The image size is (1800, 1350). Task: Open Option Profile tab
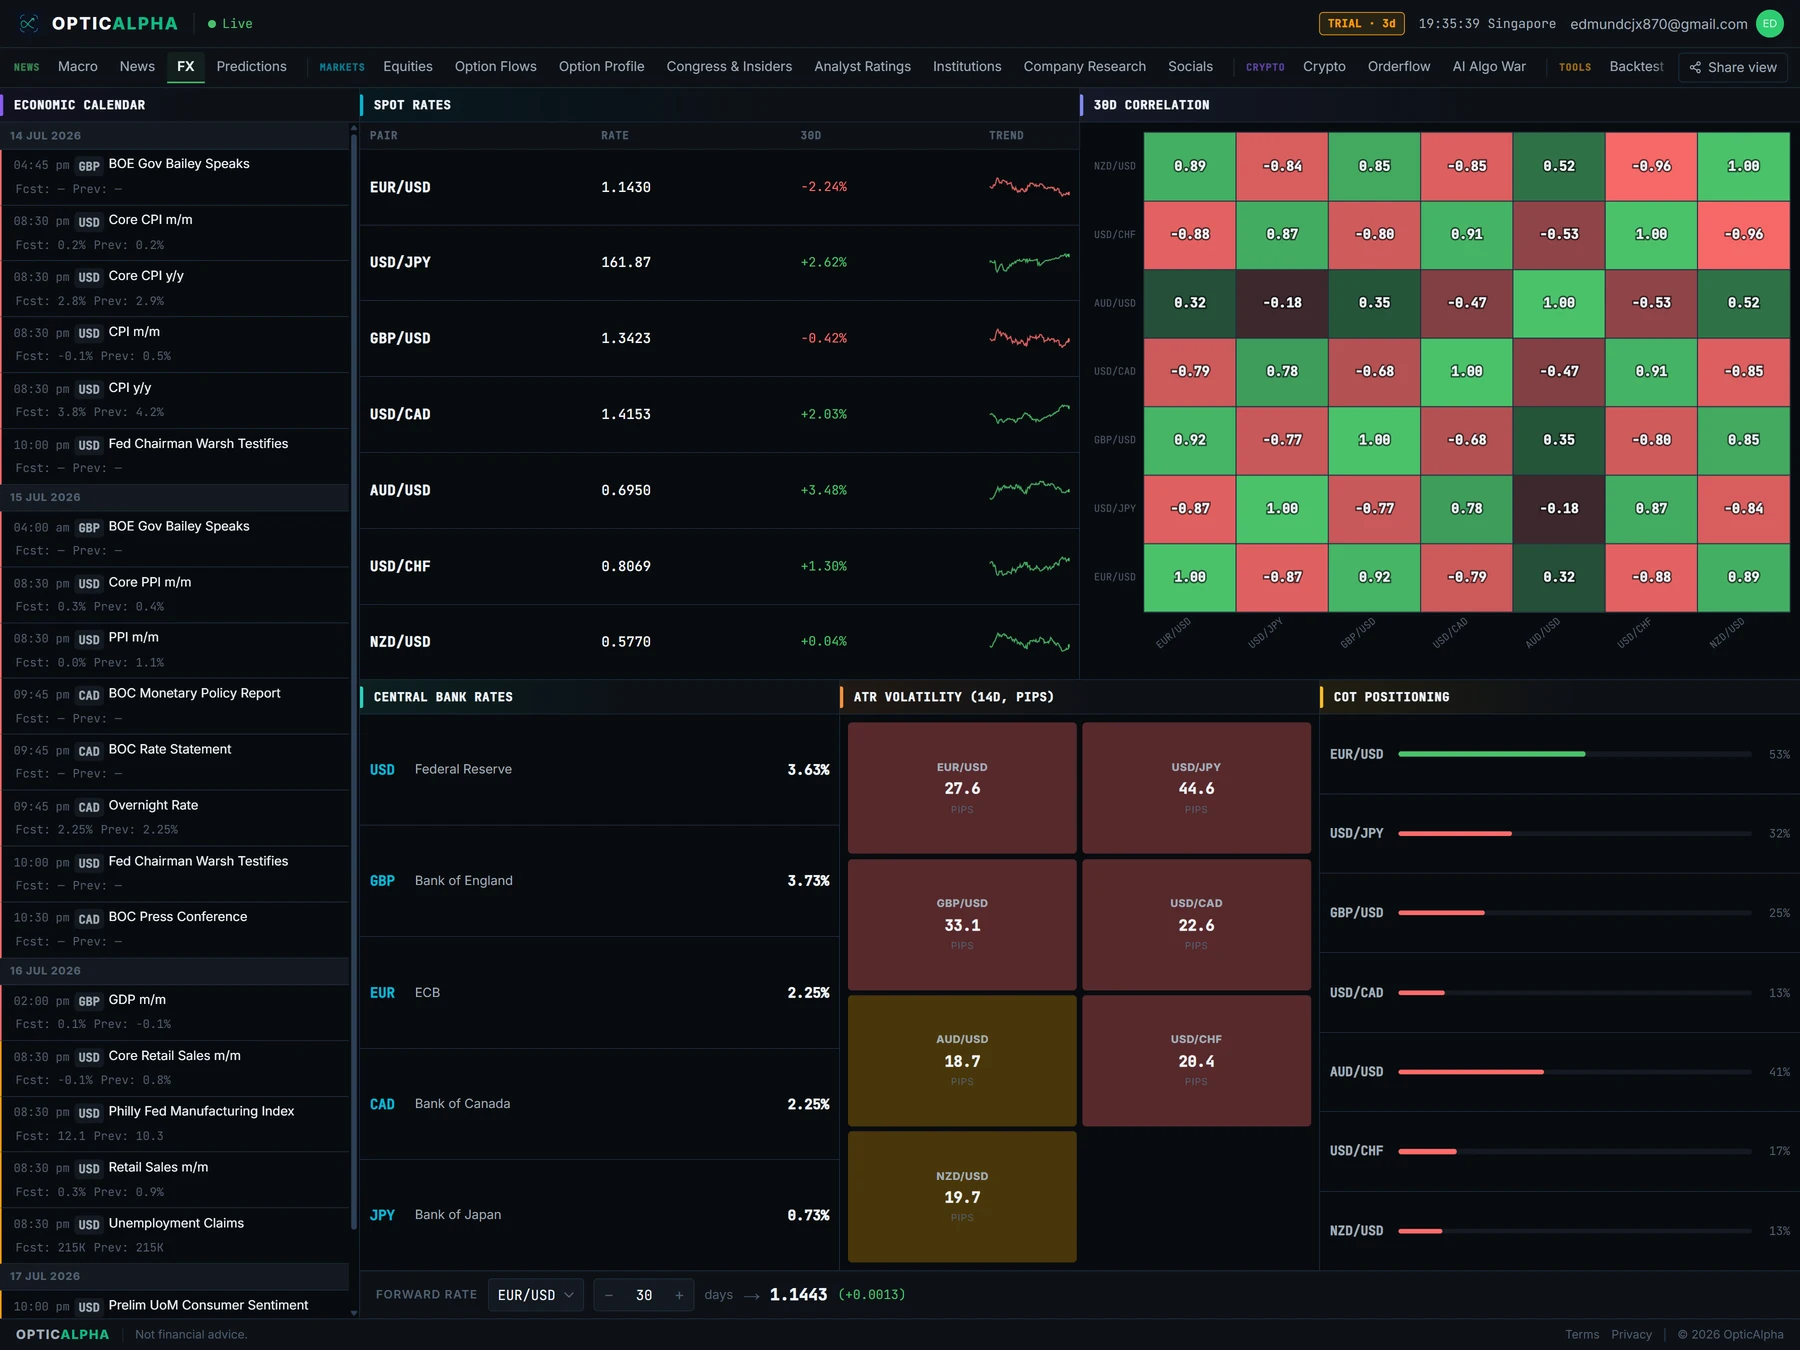click(x=601, y=66)
